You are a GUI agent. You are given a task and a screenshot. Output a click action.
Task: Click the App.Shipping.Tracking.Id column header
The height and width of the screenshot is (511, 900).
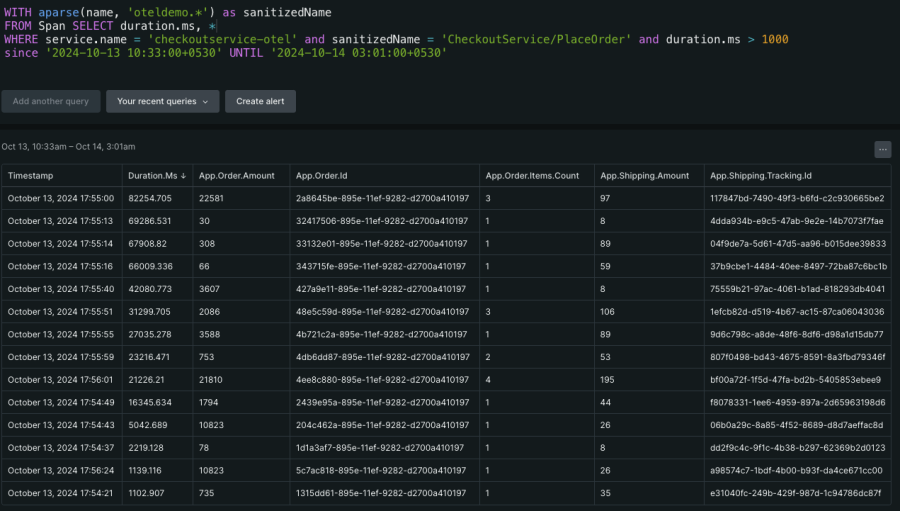(x=760, y=176)
